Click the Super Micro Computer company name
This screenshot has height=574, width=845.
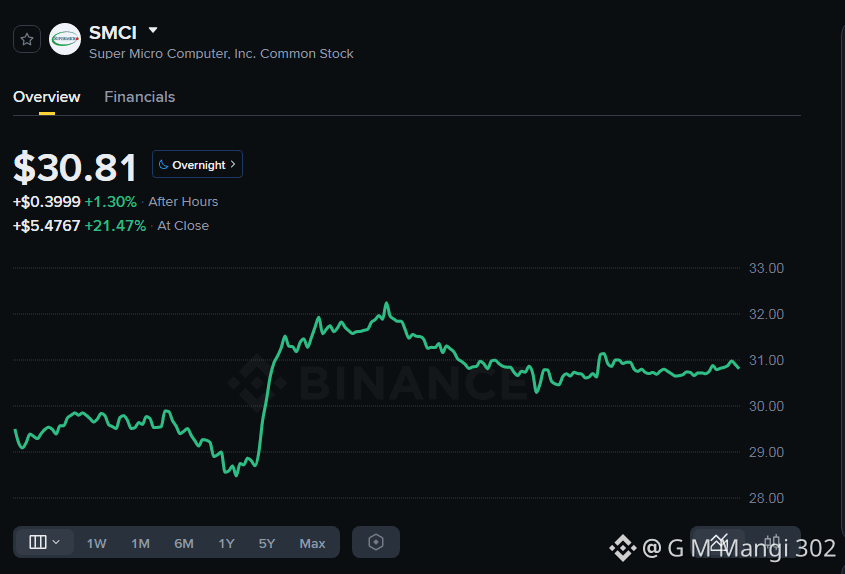[x=221, y=54]
